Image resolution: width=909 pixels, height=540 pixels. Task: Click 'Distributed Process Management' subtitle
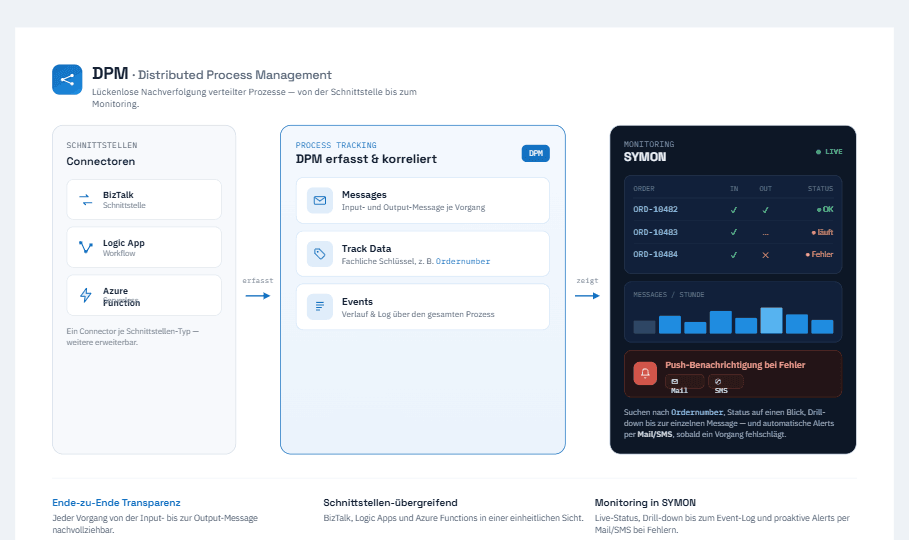[x=235, y=75]
